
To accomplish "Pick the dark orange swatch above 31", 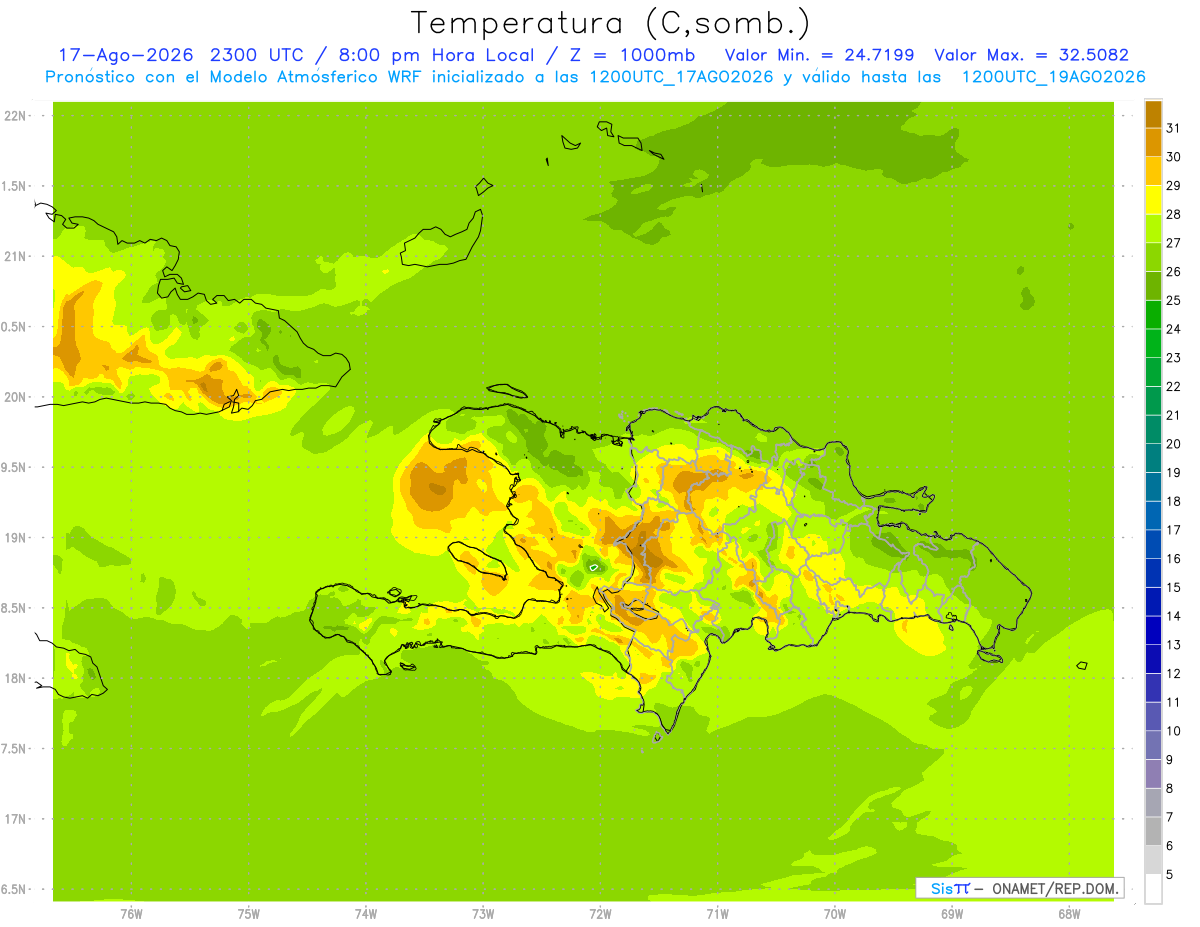I will [x=1153, y=114].
